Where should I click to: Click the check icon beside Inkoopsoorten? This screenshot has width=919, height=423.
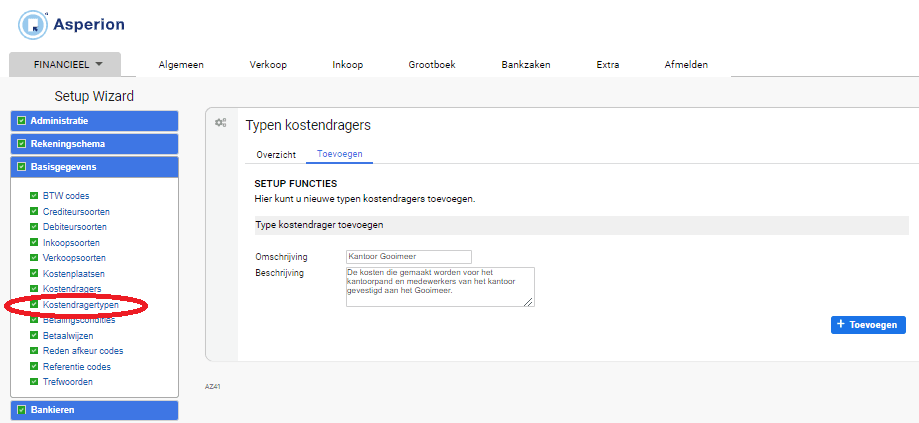34,243
